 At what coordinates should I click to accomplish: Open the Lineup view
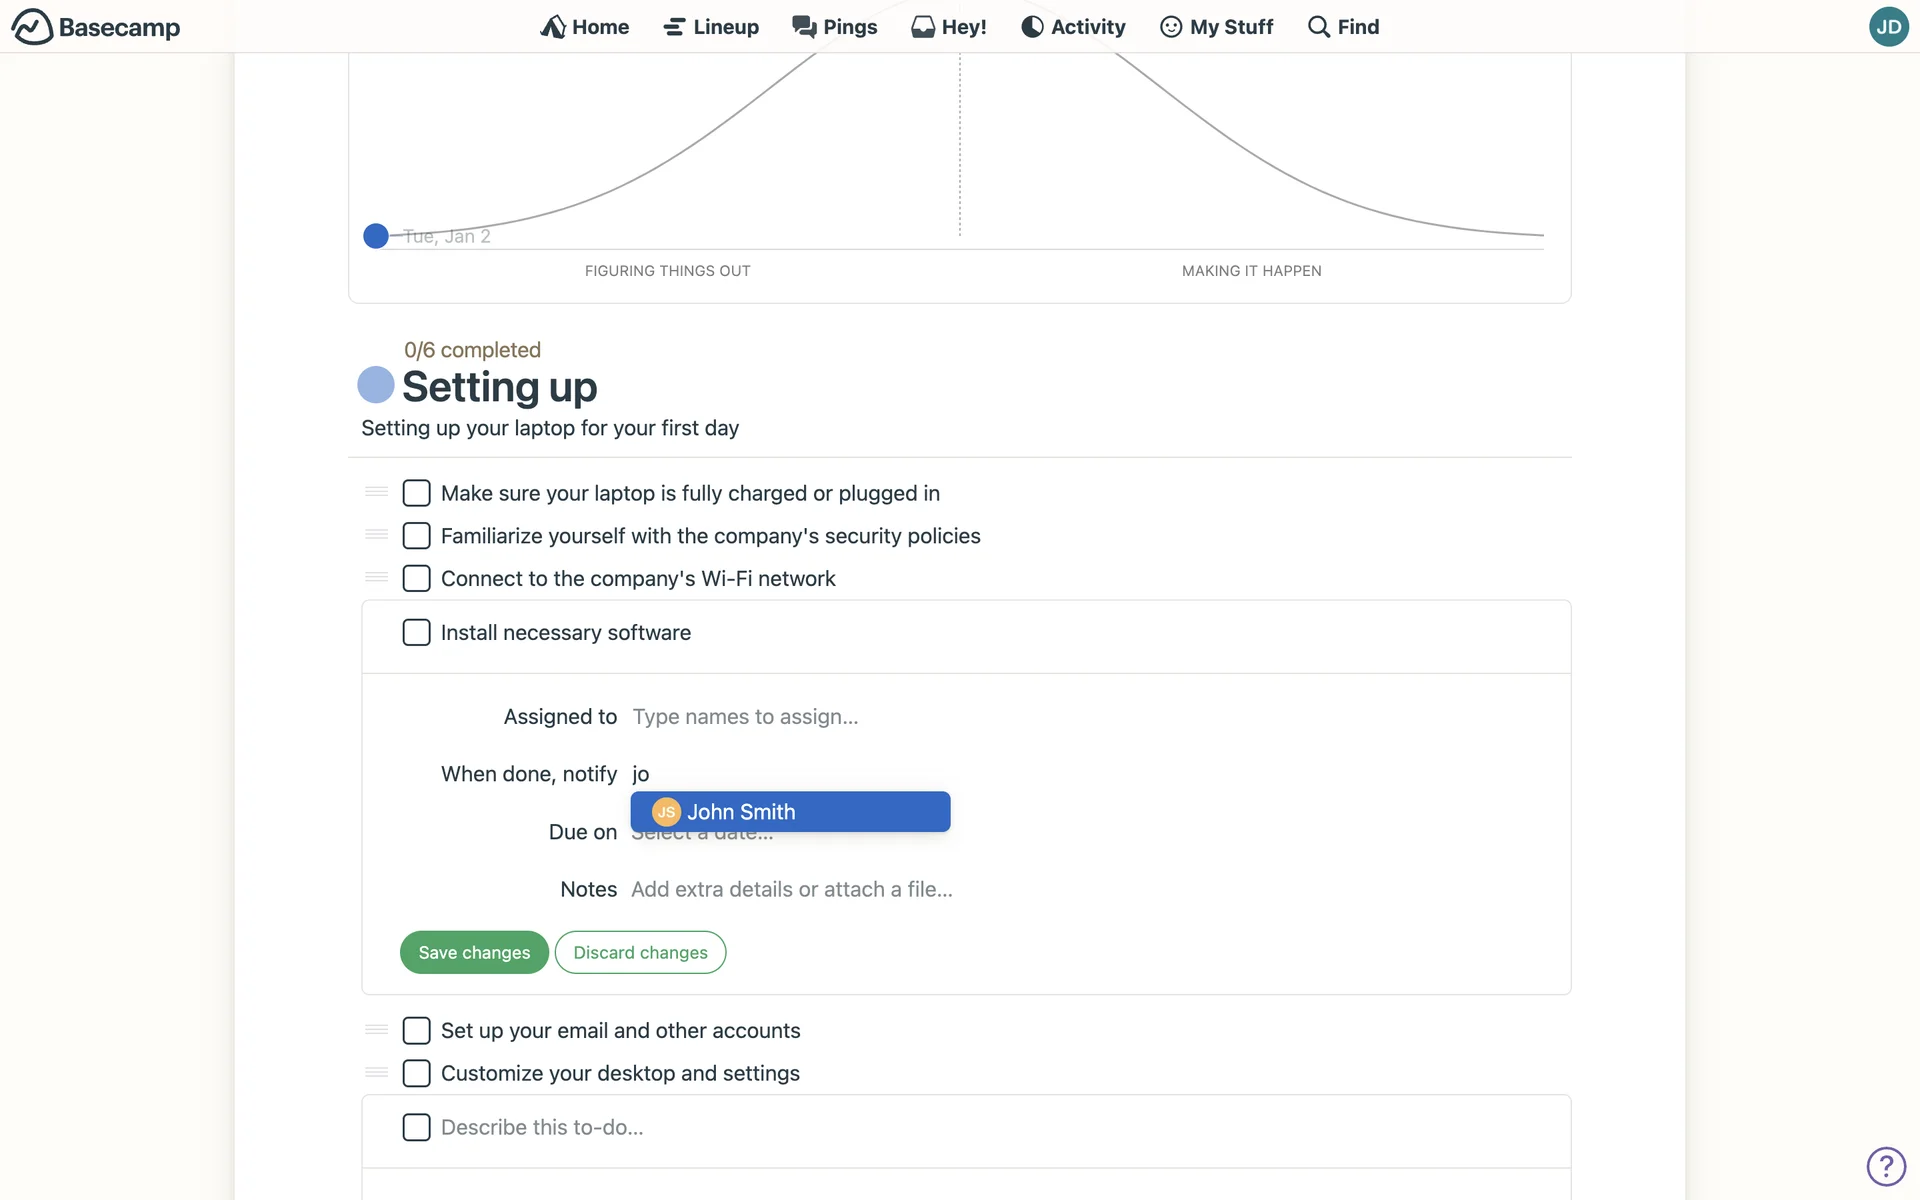tap(711, 27)
